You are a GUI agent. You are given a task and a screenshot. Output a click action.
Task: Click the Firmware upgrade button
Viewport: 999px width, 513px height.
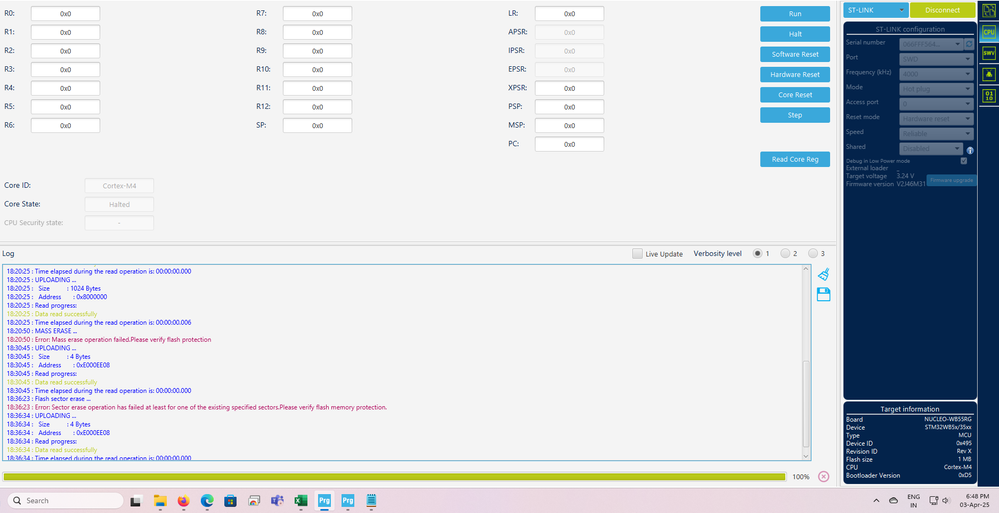click(951, 180)
